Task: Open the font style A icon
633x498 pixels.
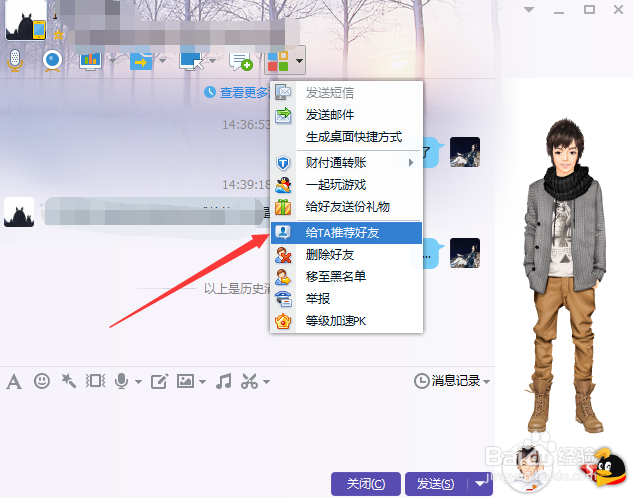Action: 14,381
